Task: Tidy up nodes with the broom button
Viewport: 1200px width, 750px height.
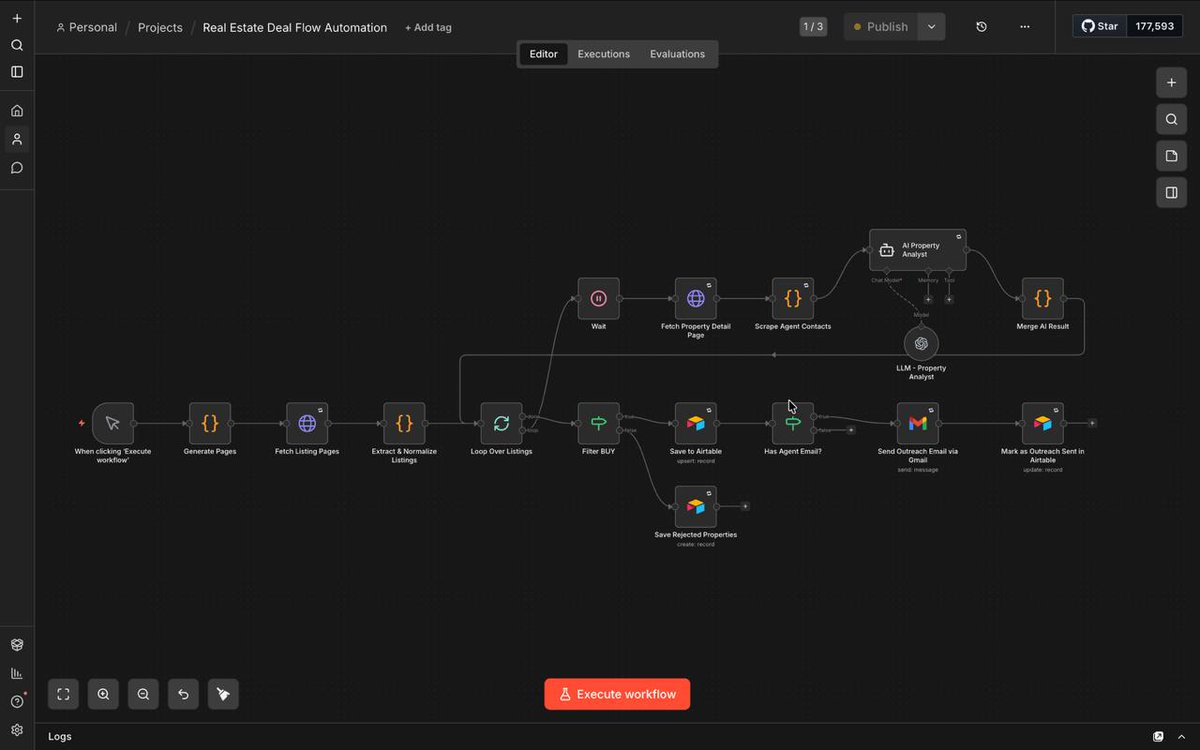Action: click(x=223, y=694)
